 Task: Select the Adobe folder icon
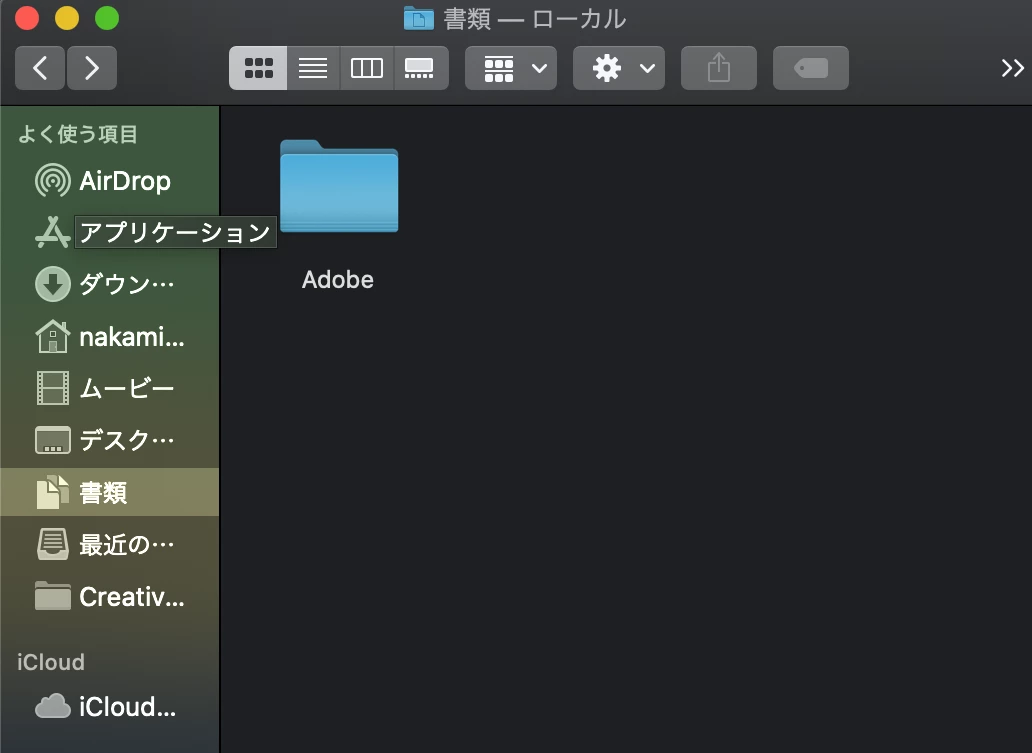339,186
